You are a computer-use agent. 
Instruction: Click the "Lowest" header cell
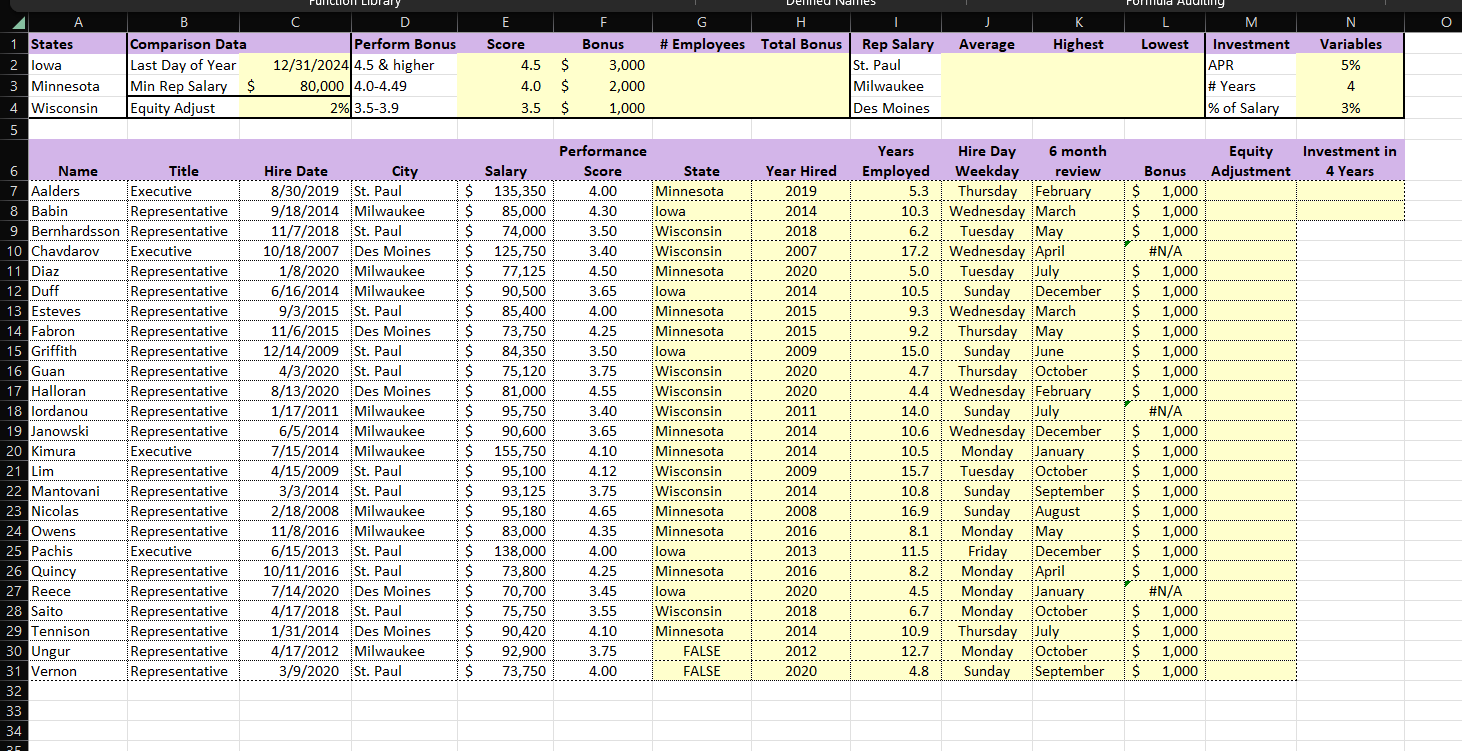click(x=1165, y=44)
